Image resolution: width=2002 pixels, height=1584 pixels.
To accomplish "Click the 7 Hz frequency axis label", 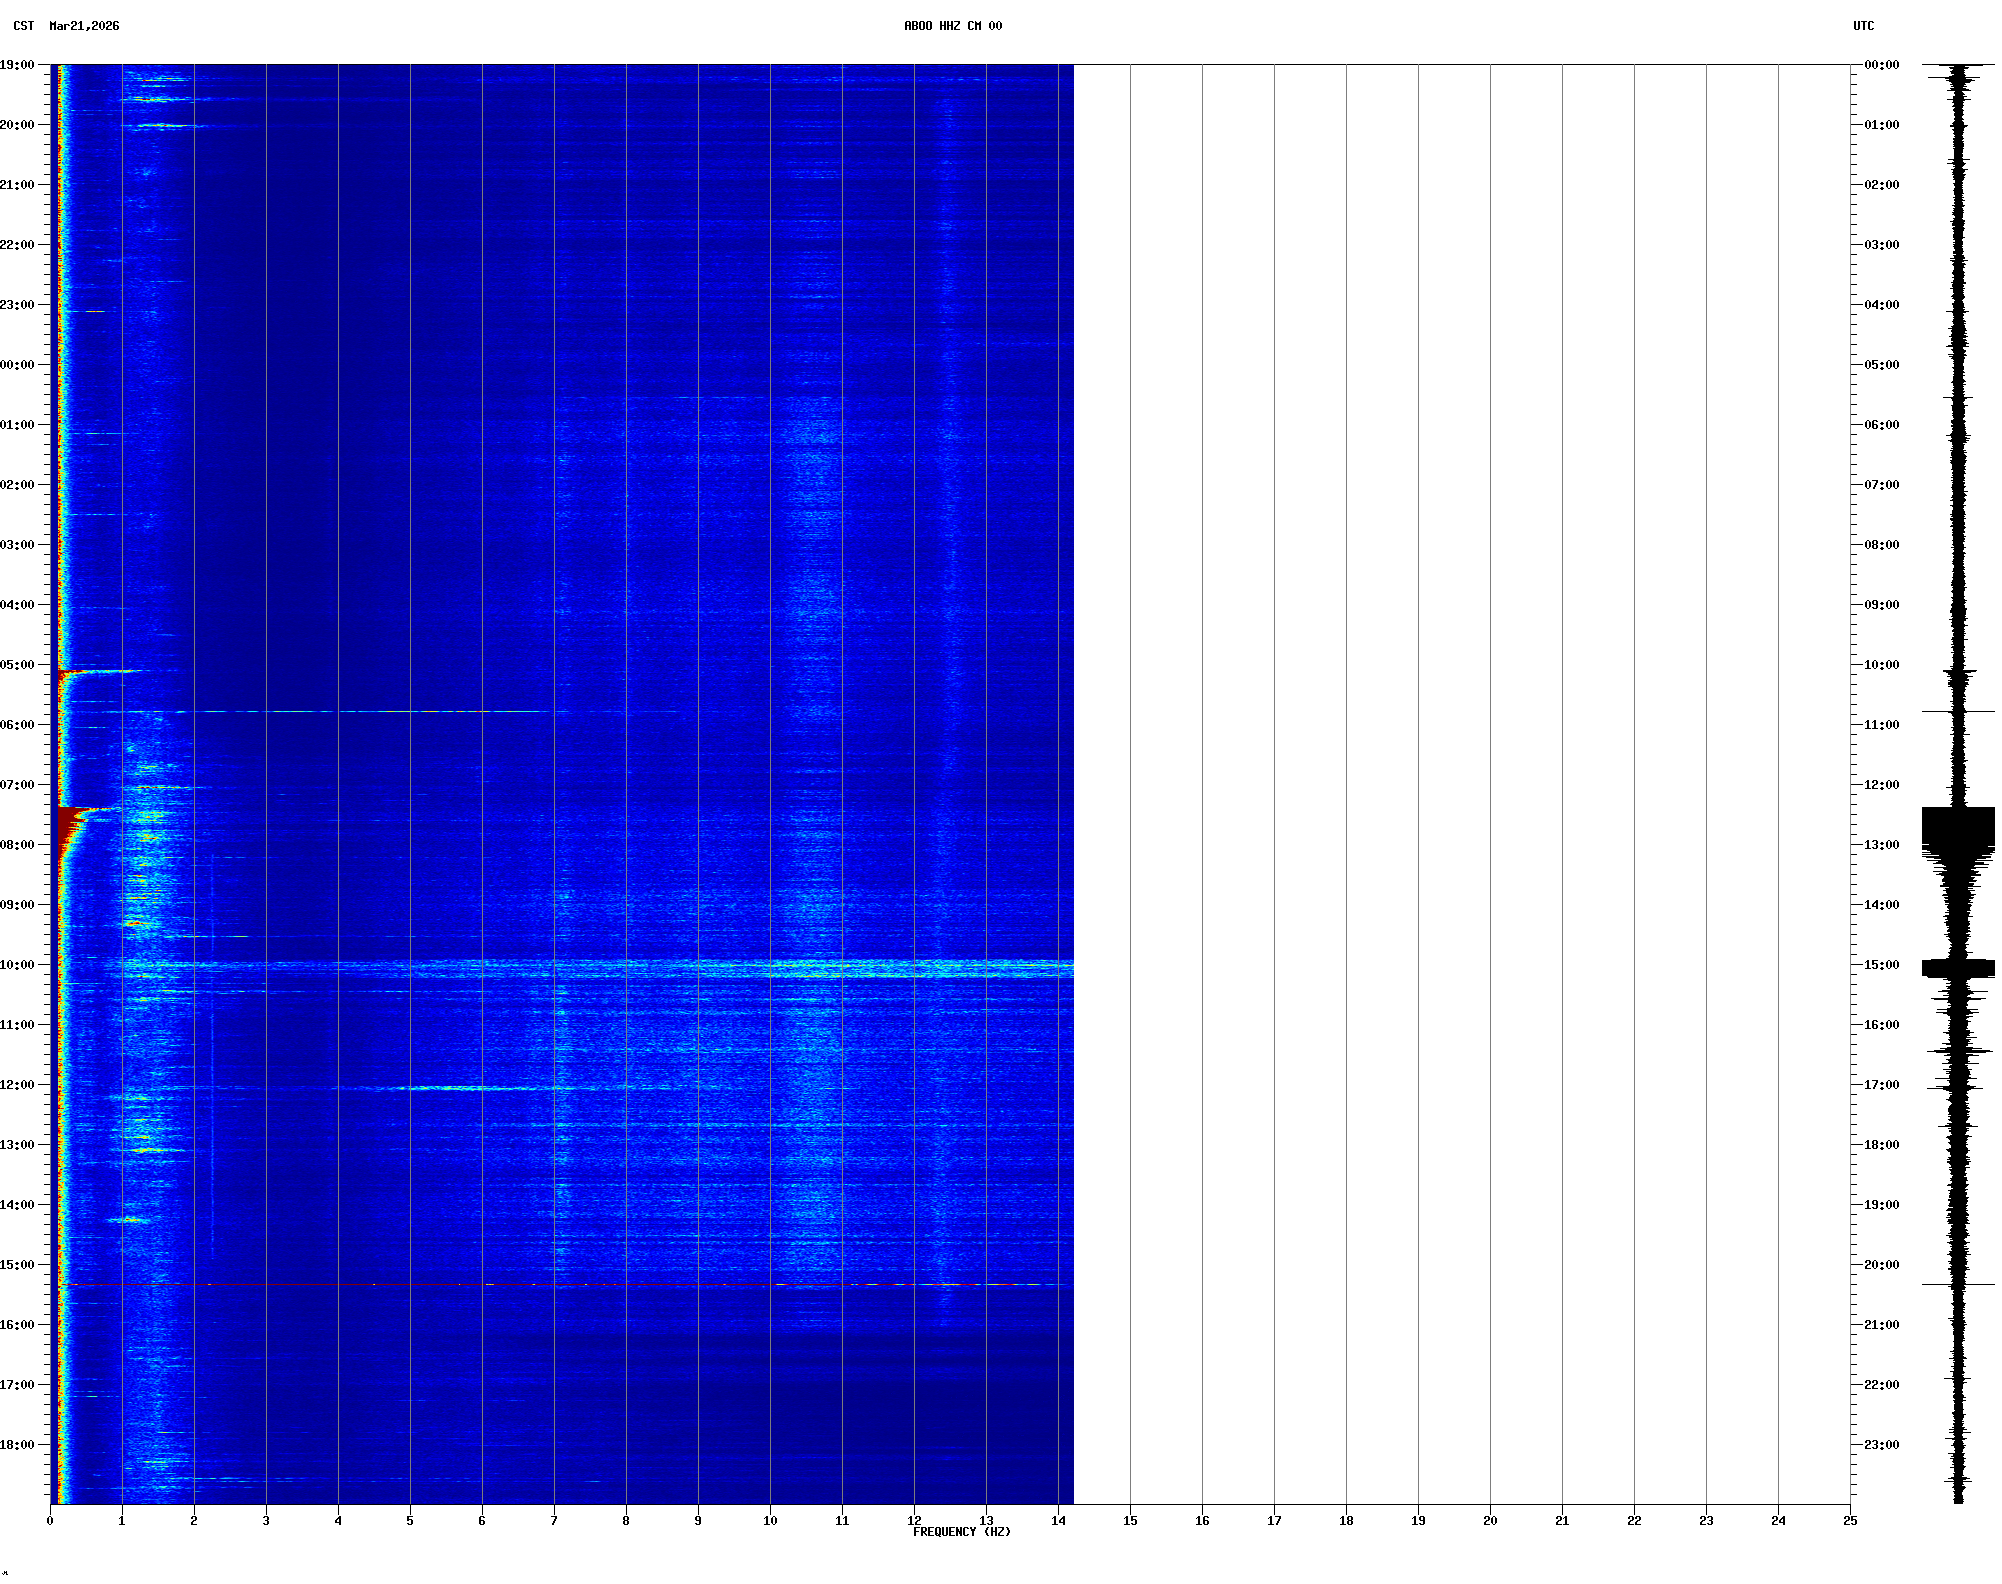I will [x=554, y=1521].
